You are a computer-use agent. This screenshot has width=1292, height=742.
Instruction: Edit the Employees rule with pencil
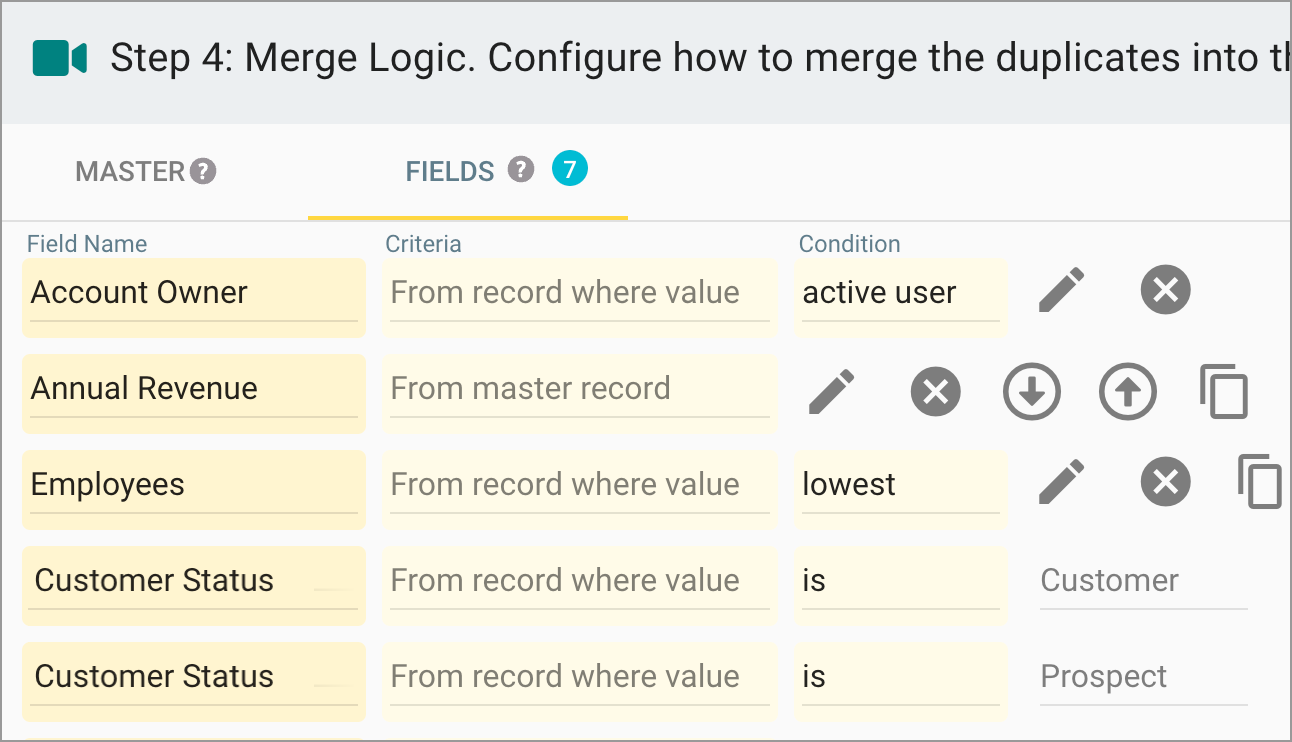(1062, 483)
